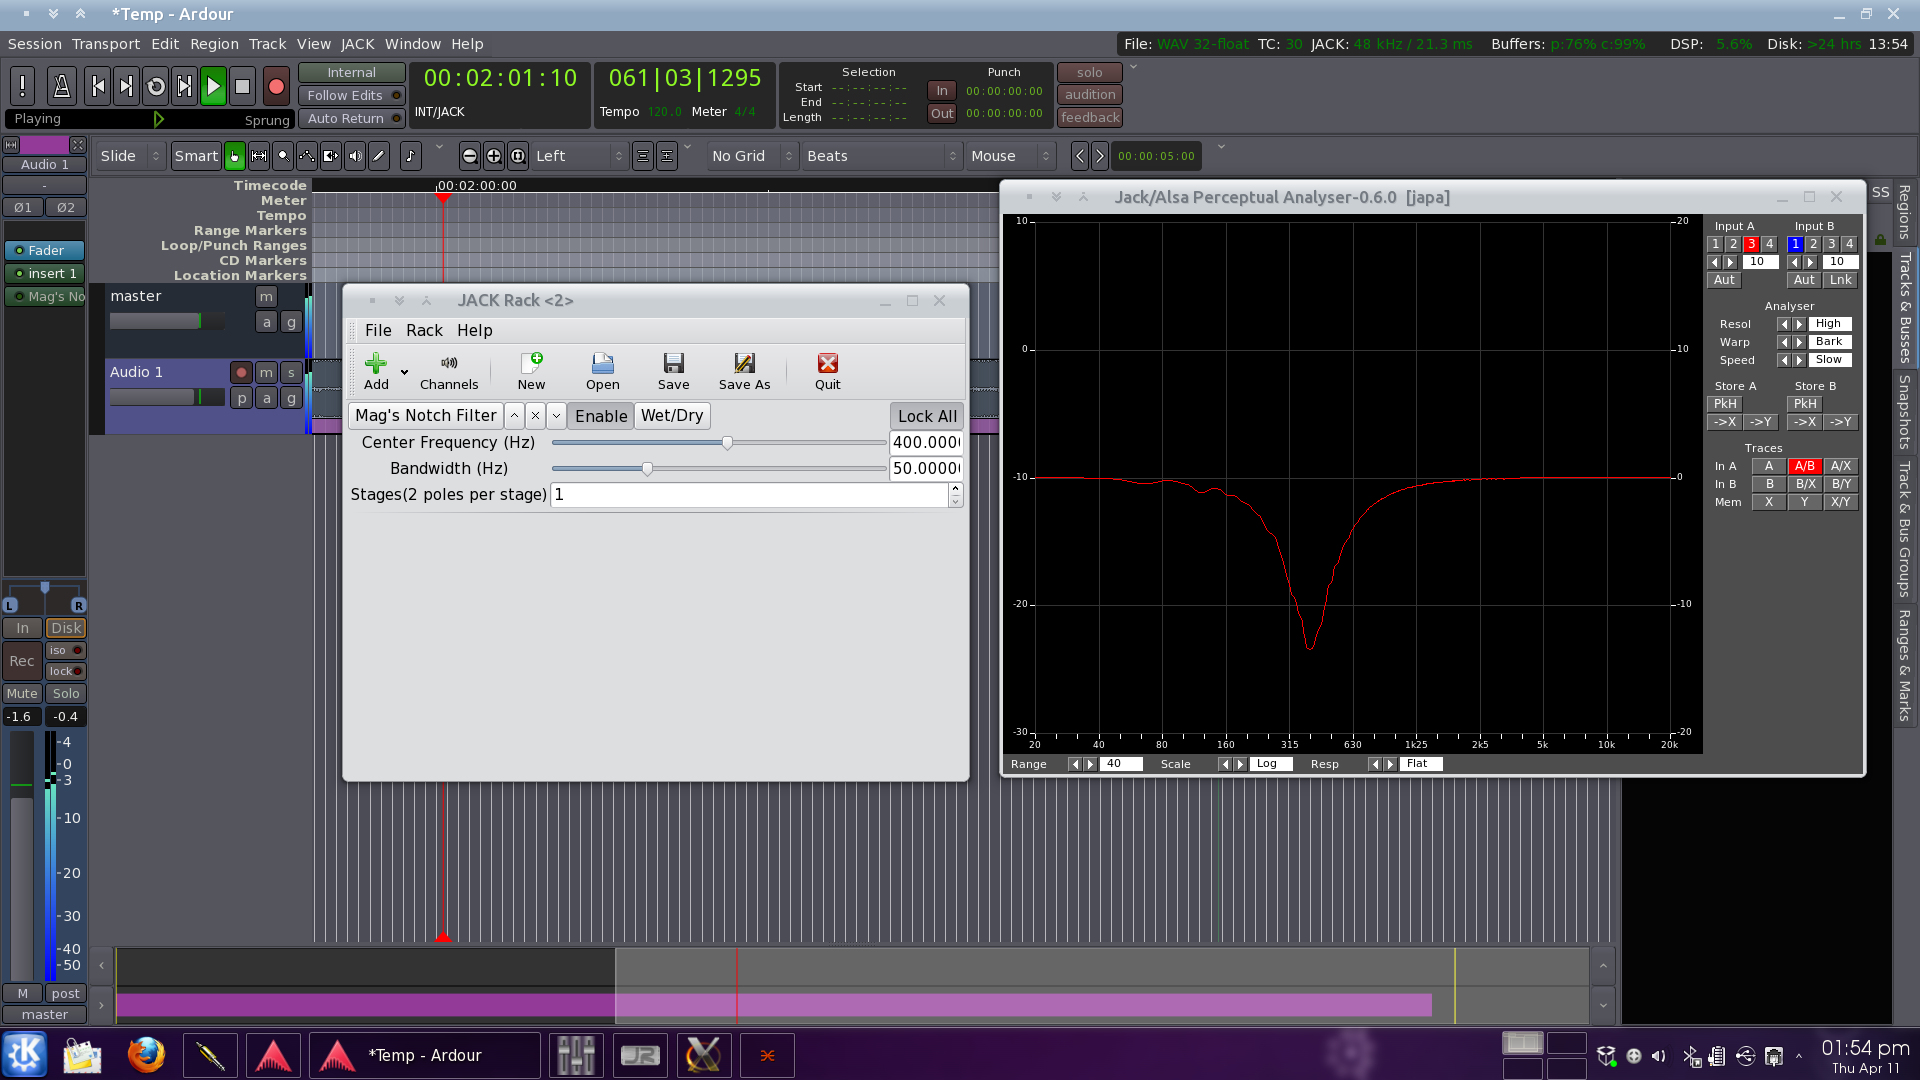Click the Record button in the transport bar
The image size is (1920, 1080).
pos(276,87)
